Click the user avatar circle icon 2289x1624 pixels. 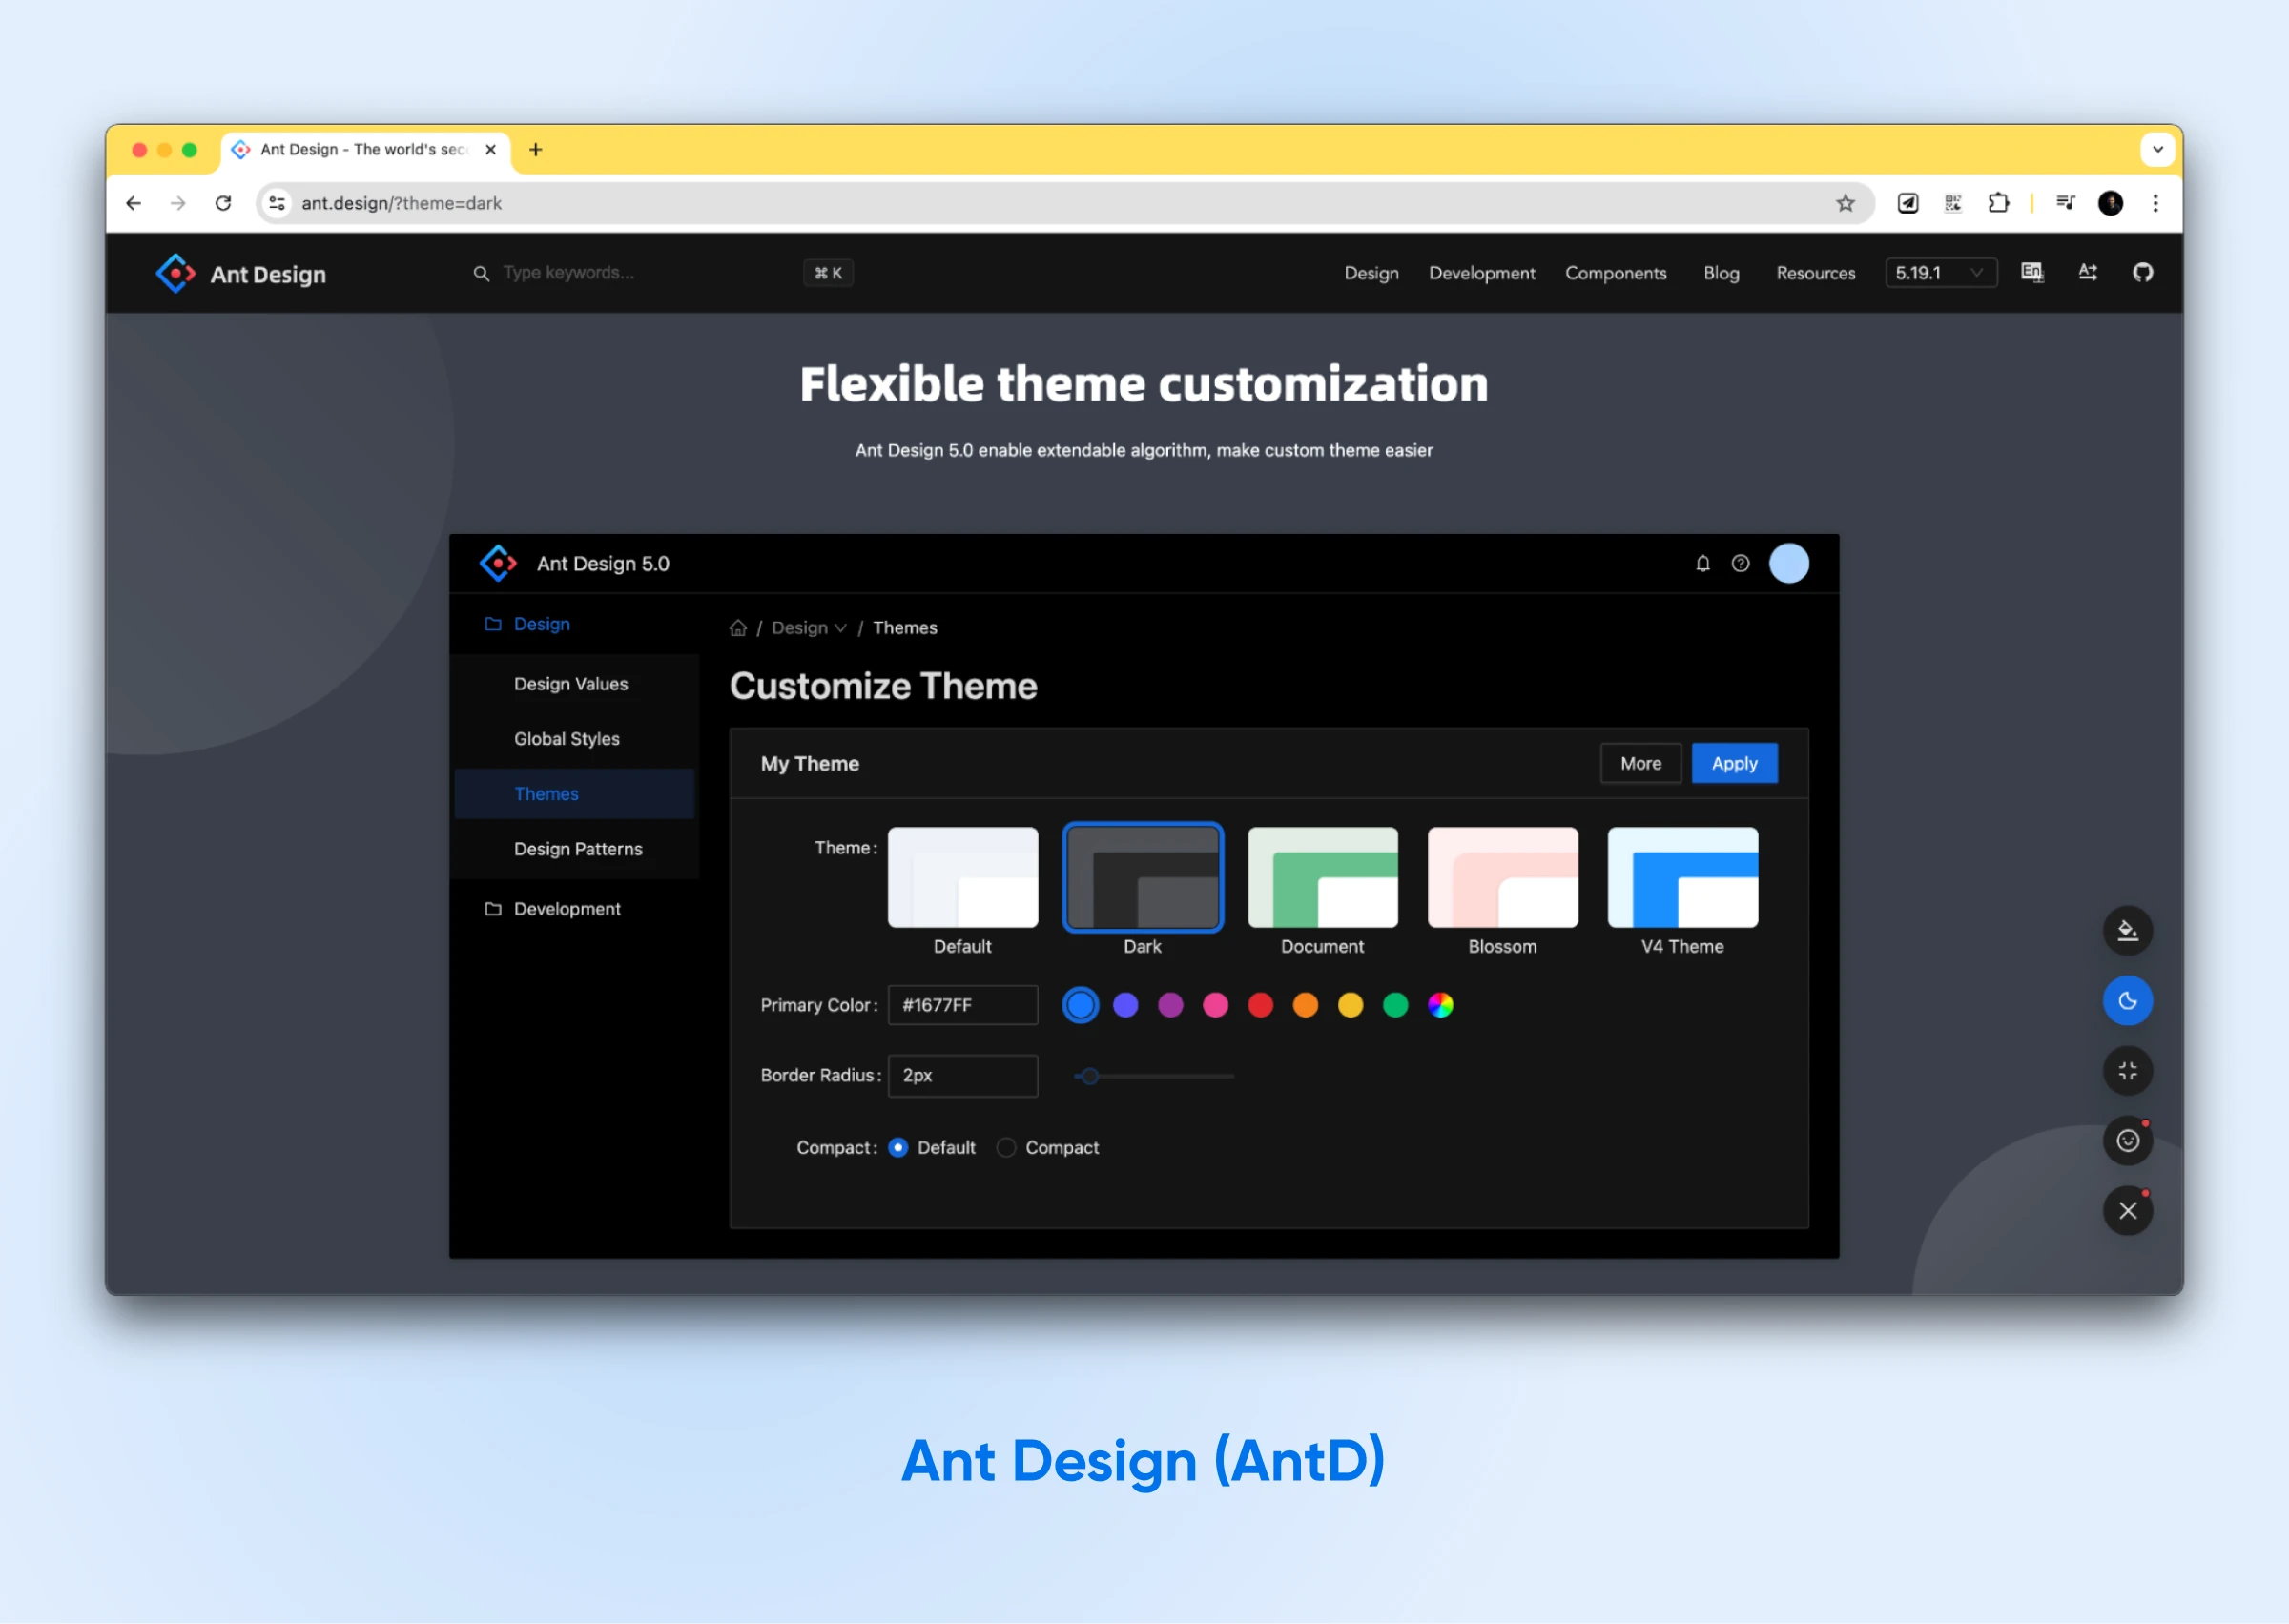[1789, 563]
